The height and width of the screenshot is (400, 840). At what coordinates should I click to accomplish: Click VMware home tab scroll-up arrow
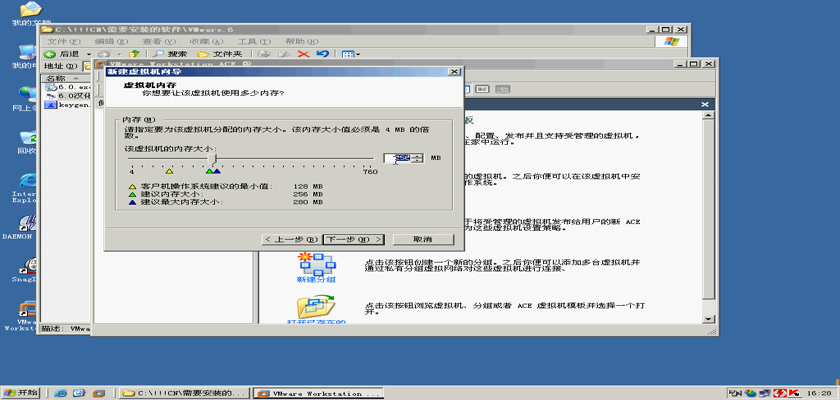709,115
